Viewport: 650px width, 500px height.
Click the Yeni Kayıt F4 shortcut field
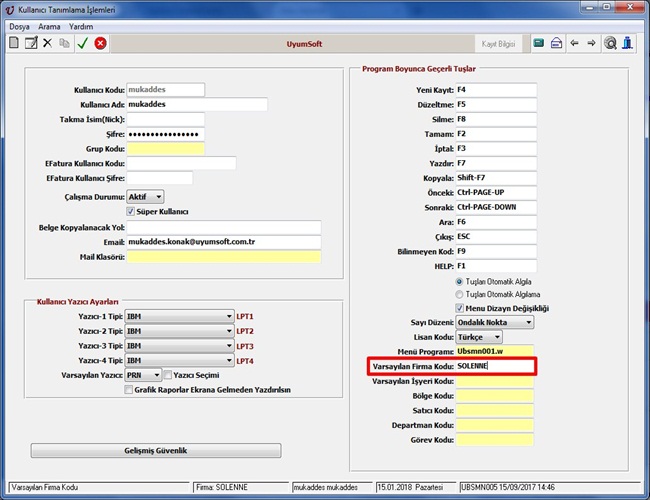point(496,90)
